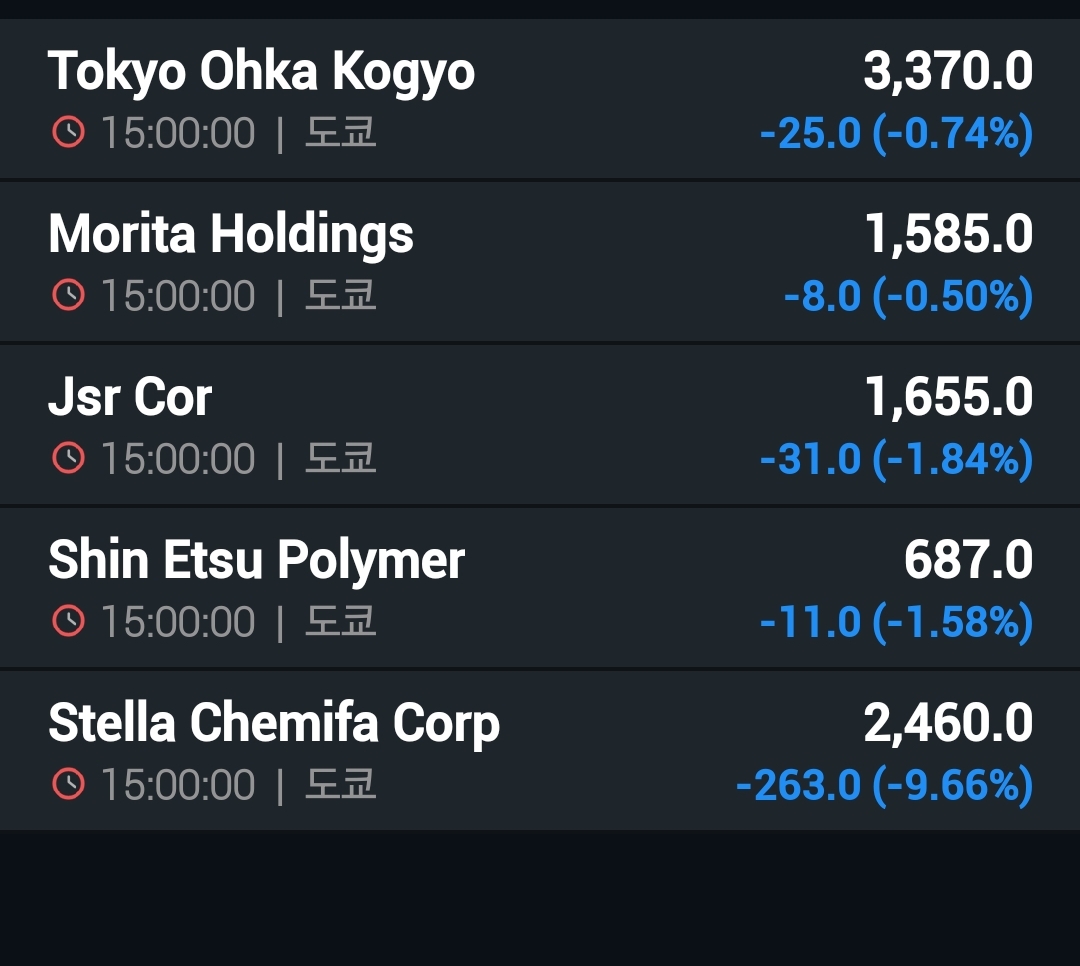The width and height of the screenshot is (1080, 966).
Task: Click the -8.0 (-0.50%) change value
Action: tap(908, 297)
